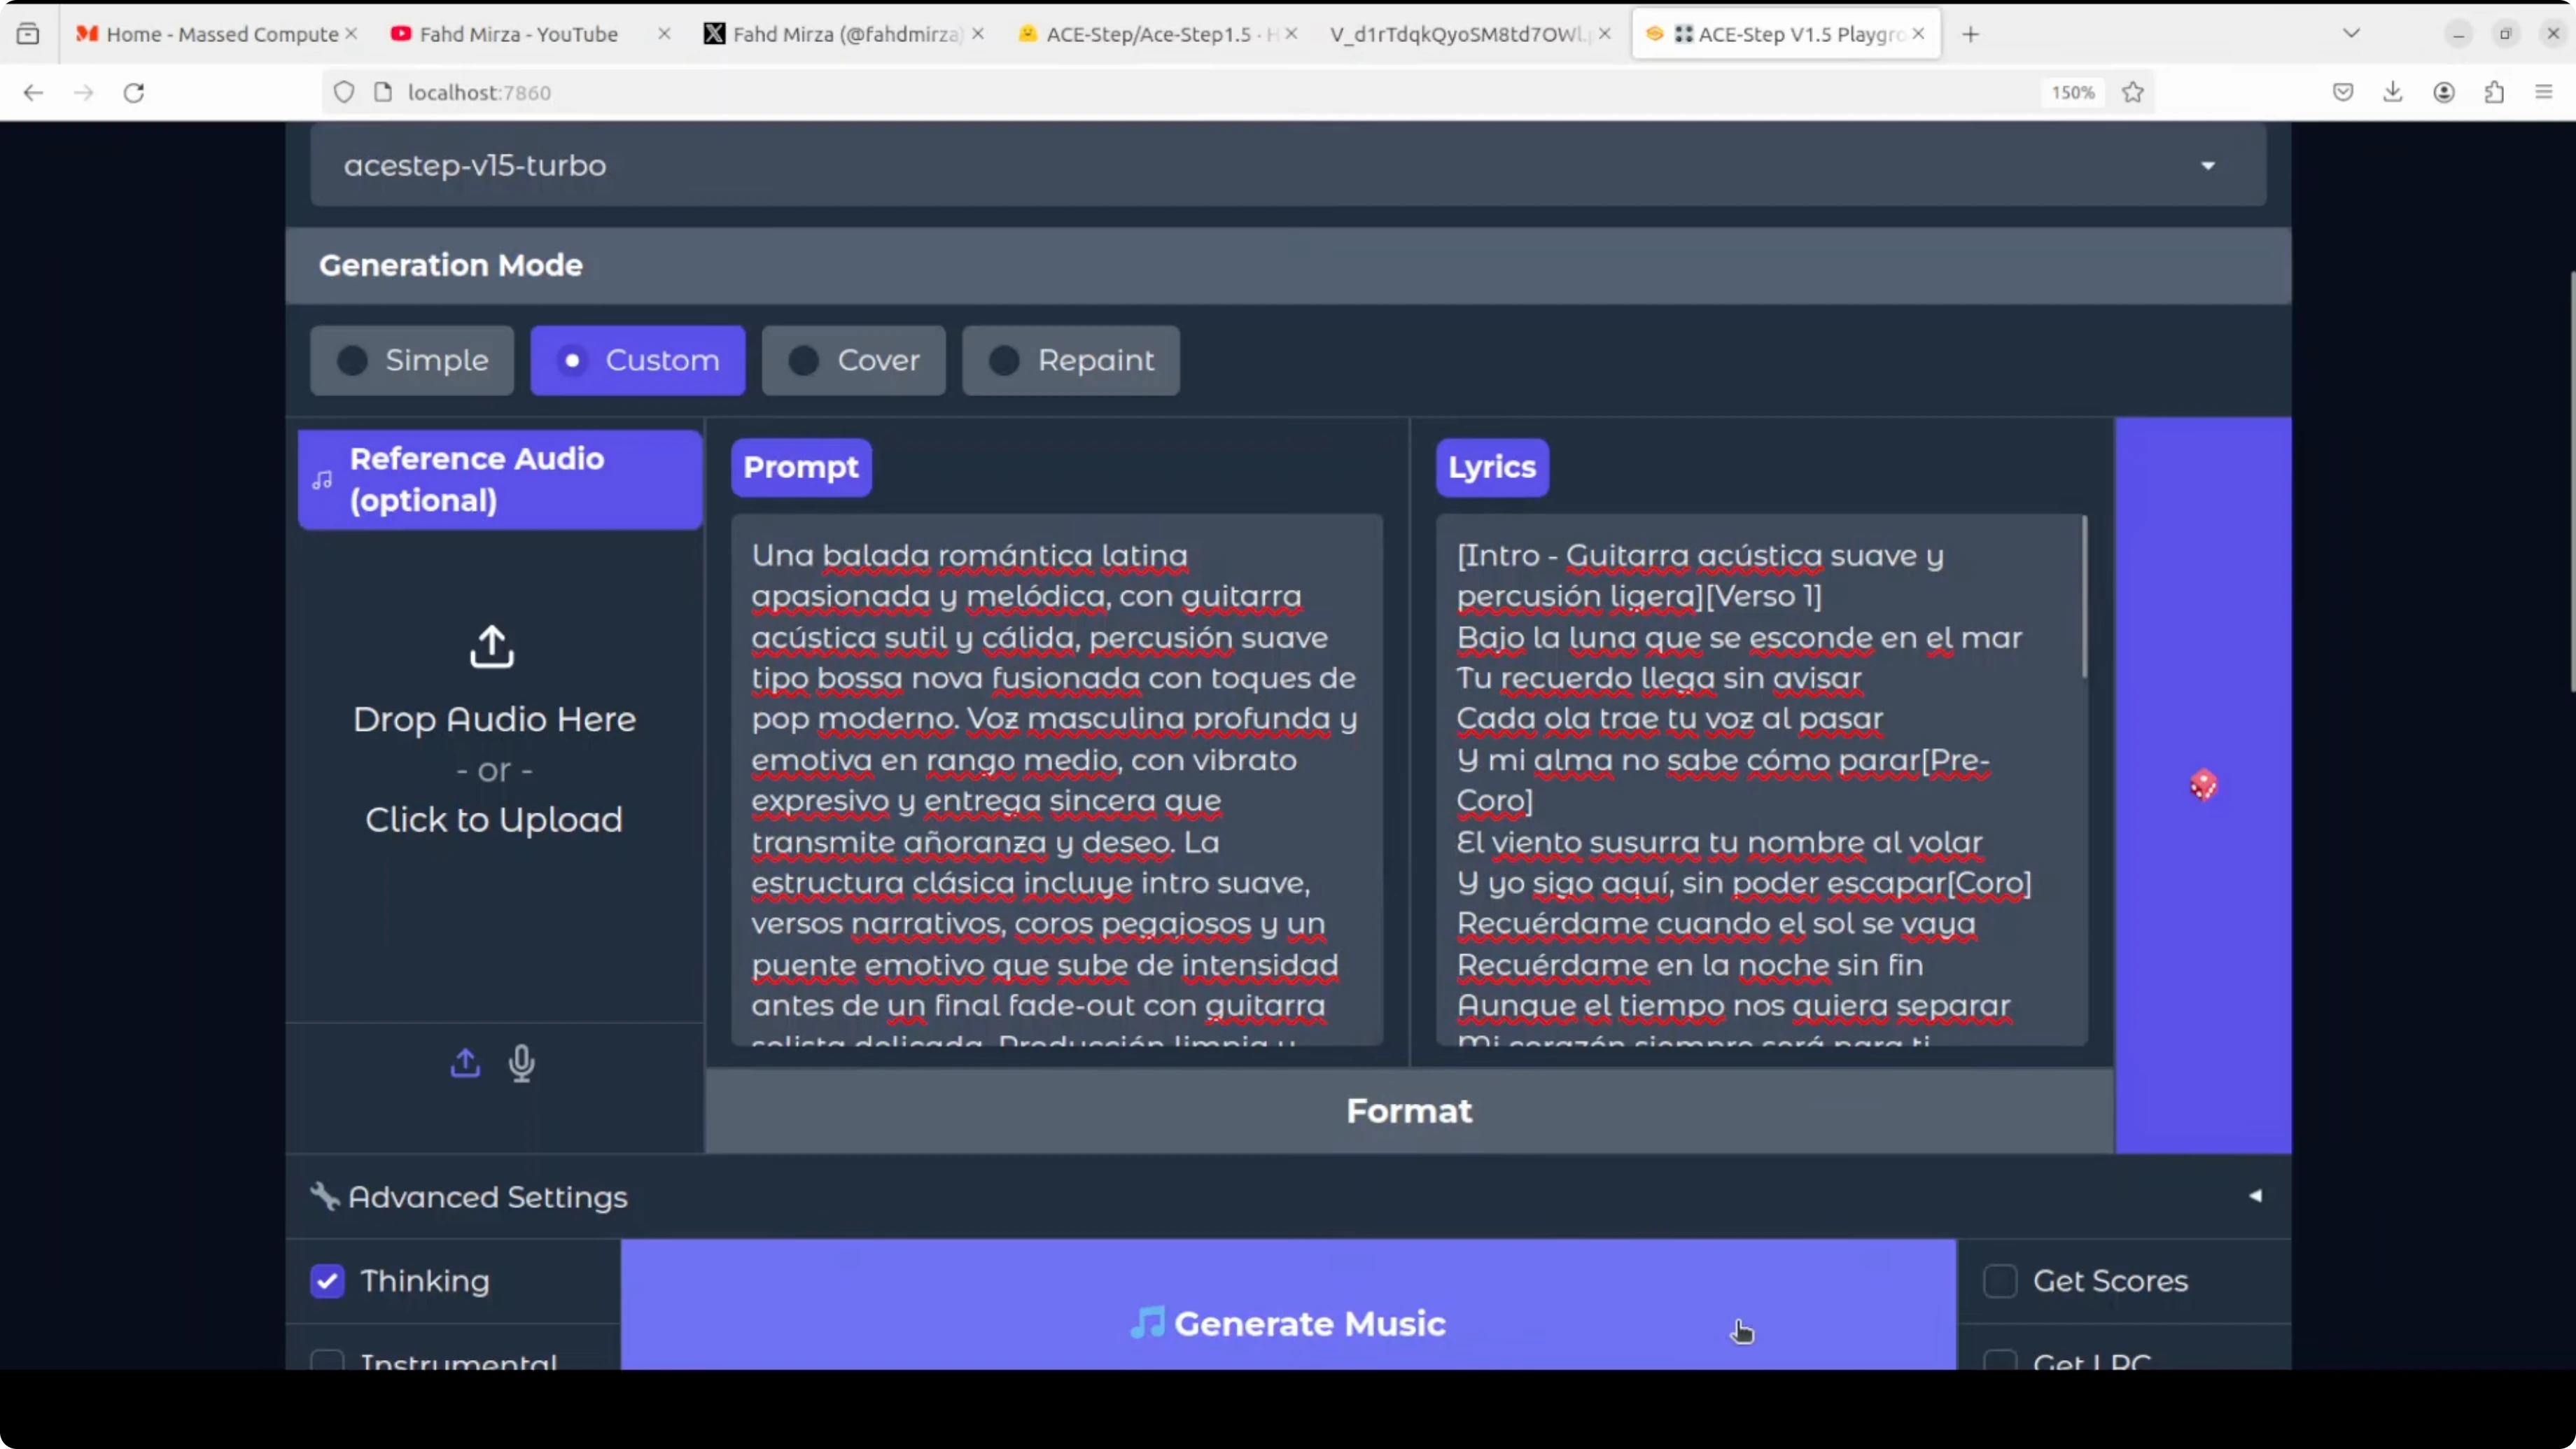Open browser extensions puzzle icon
2576x1449 pixels.
(x=2494, y=93)
